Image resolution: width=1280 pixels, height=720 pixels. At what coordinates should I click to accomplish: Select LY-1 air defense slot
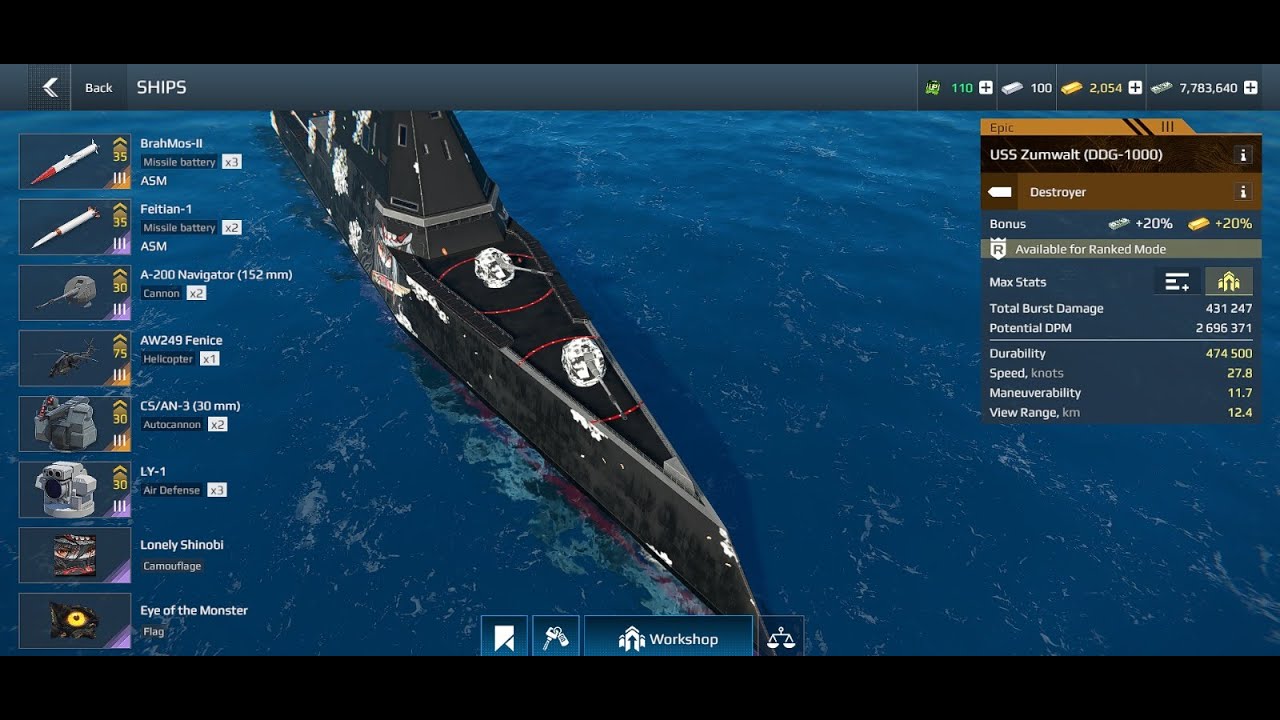[75, 490]
